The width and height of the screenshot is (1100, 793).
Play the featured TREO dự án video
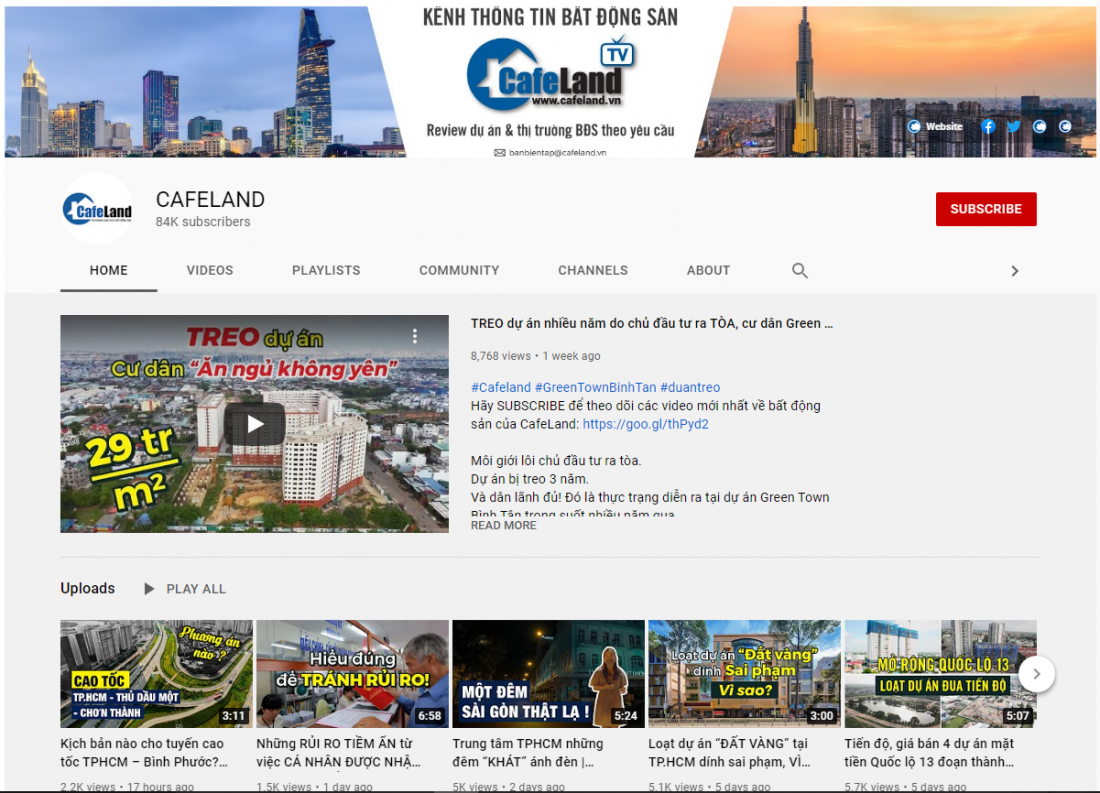coord(255,424)
